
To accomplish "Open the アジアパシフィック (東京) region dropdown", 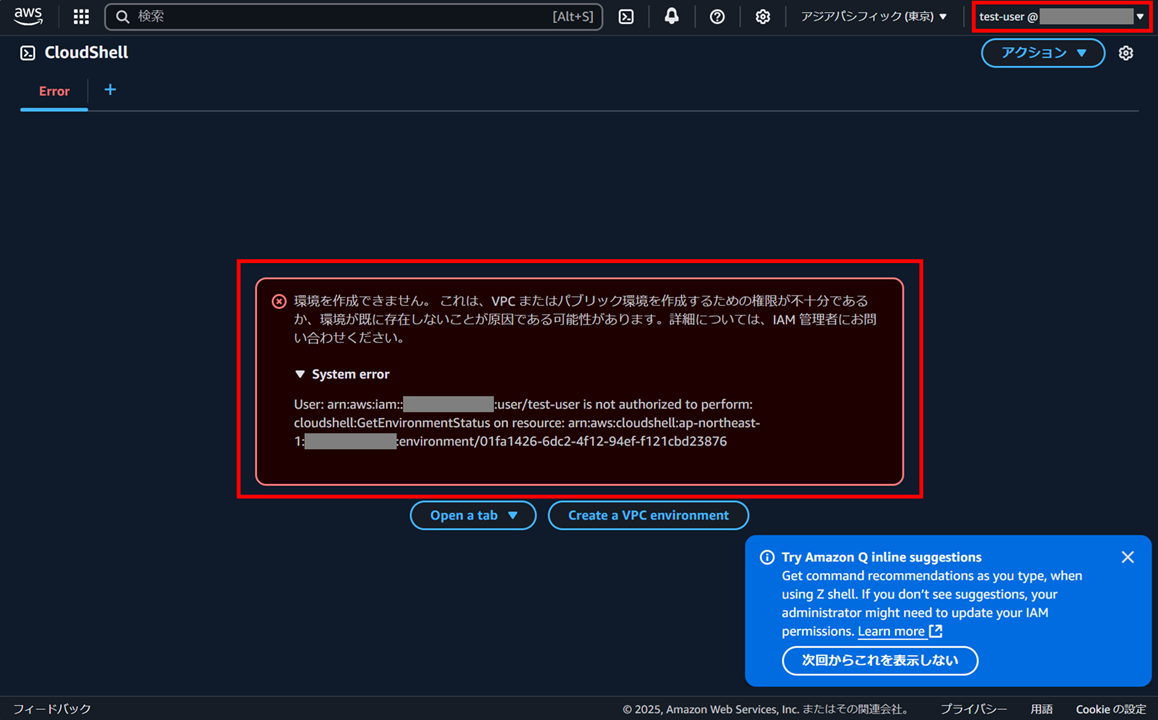I will point(874,16).
